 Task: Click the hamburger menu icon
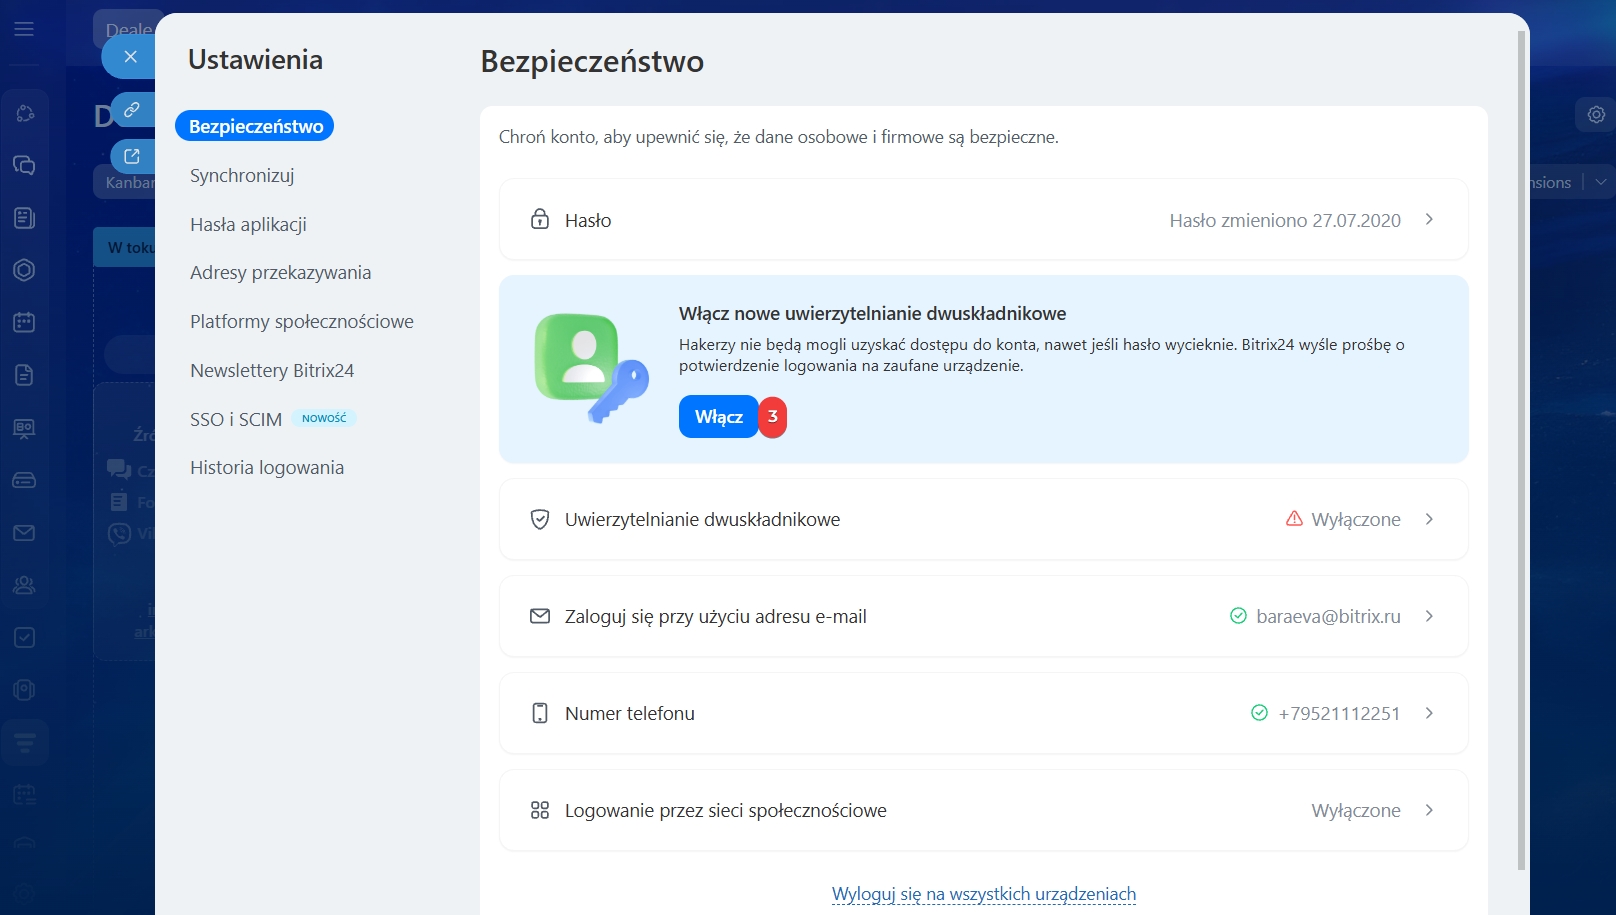tap(24, 29)
